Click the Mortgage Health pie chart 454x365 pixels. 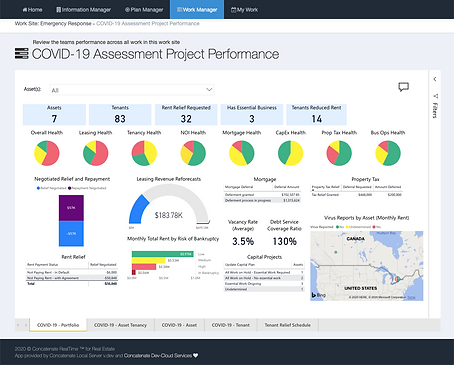pos(242,153)
